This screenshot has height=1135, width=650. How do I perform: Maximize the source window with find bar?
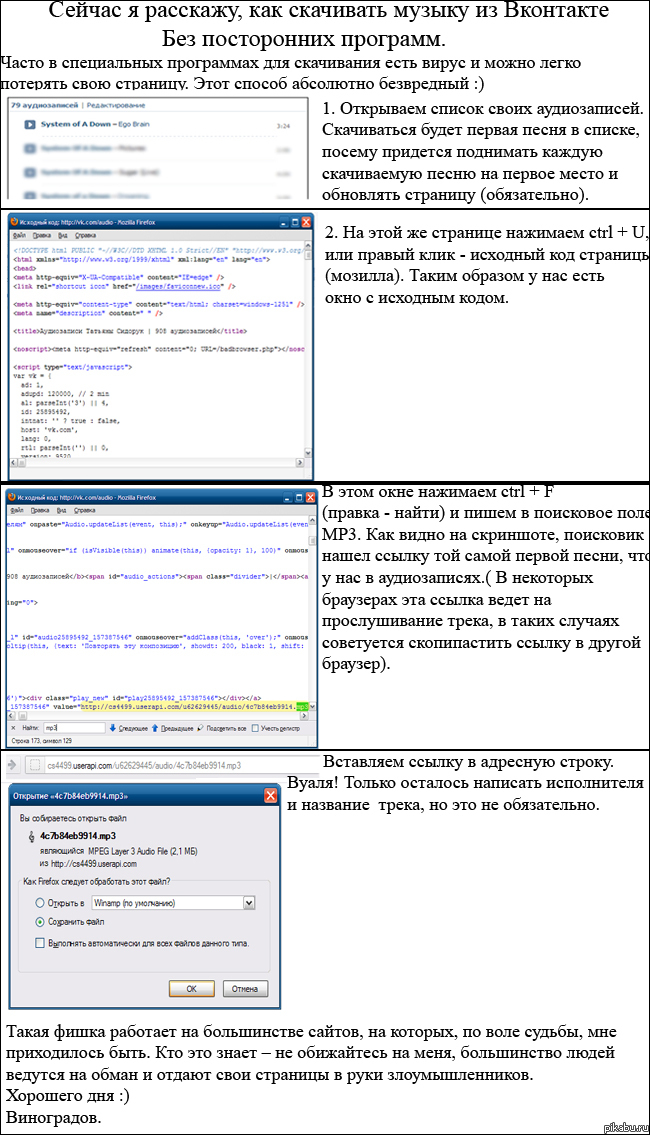coord(299,497)
